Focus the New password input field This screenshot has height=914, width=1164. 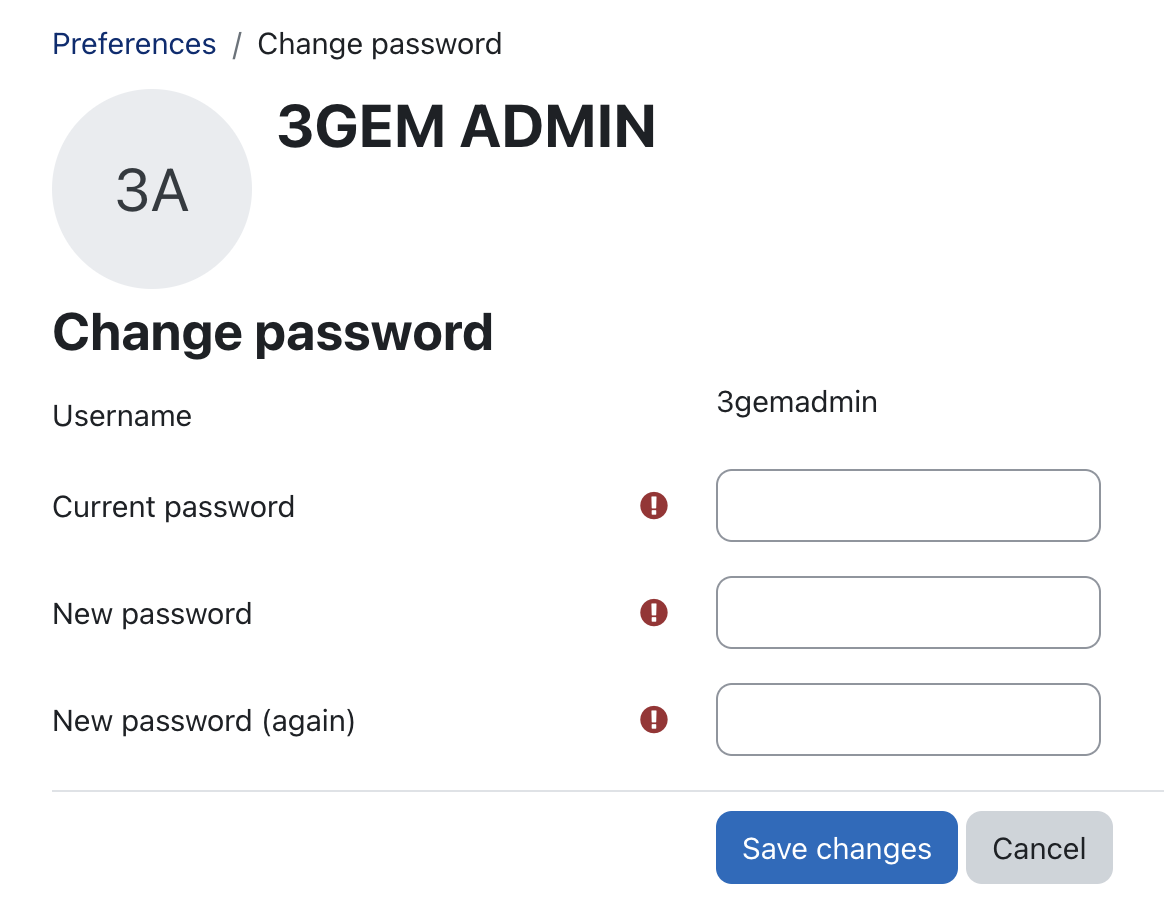tap(908, 612)
